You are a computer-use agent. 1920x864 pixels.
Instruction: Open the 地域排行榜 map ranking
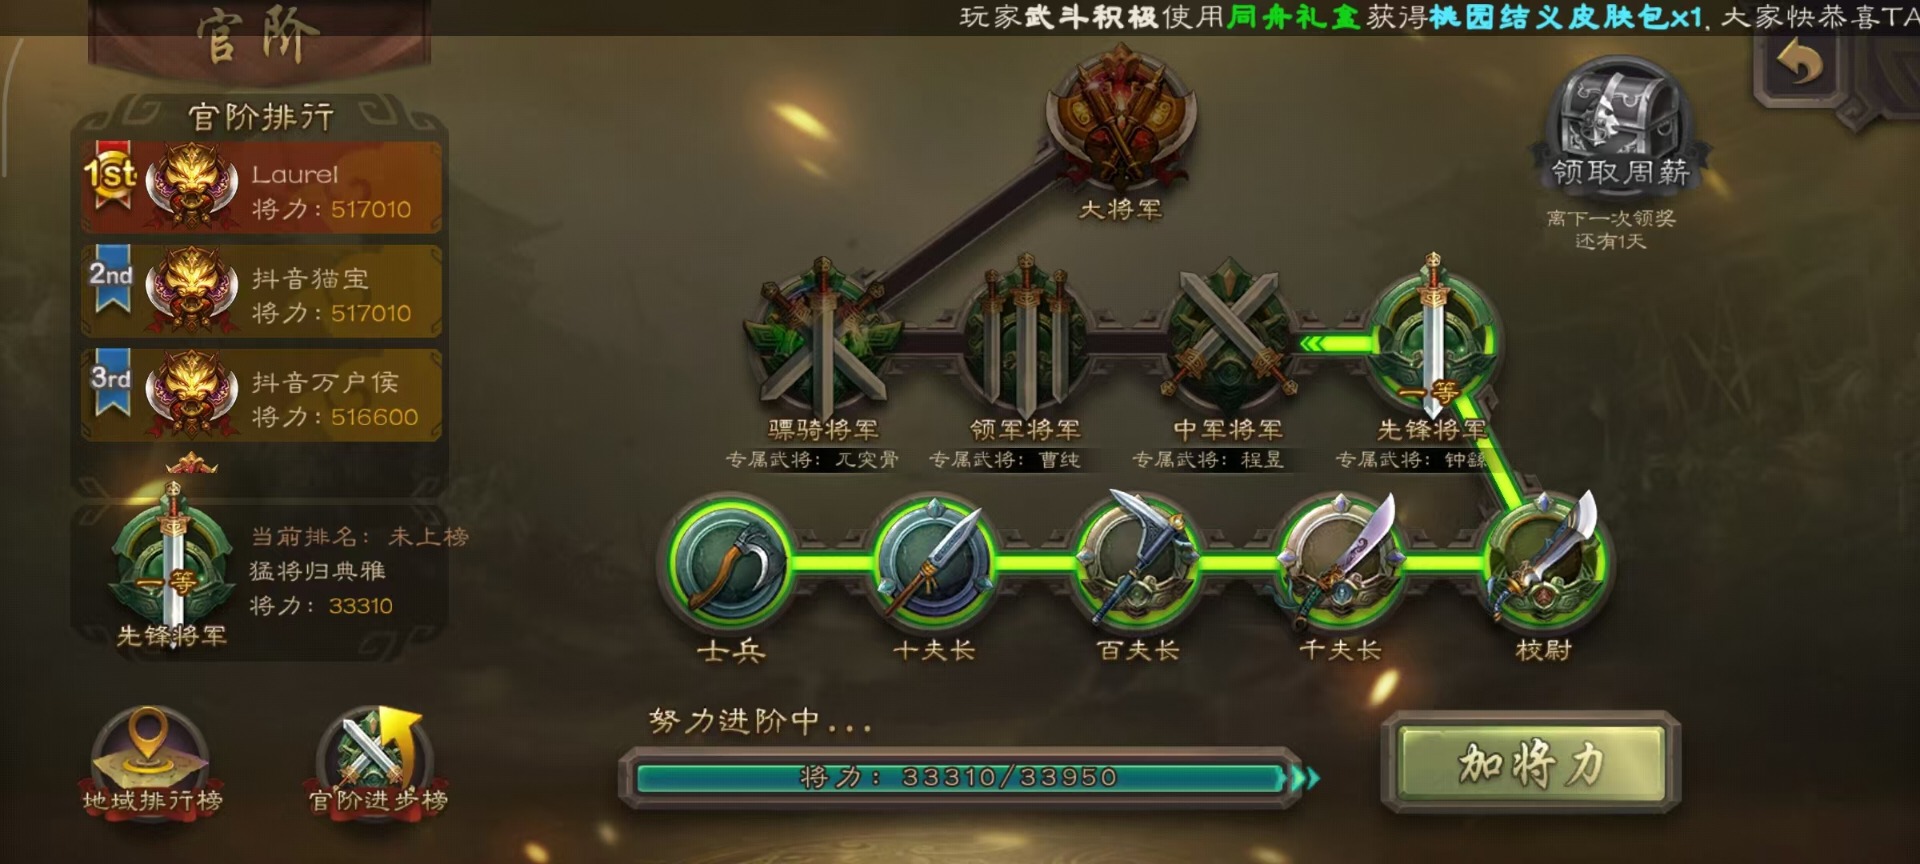(152, 762)
